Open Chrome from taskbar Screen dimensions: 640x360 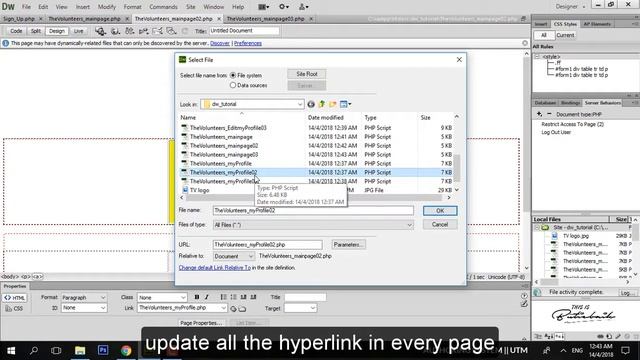126,350
